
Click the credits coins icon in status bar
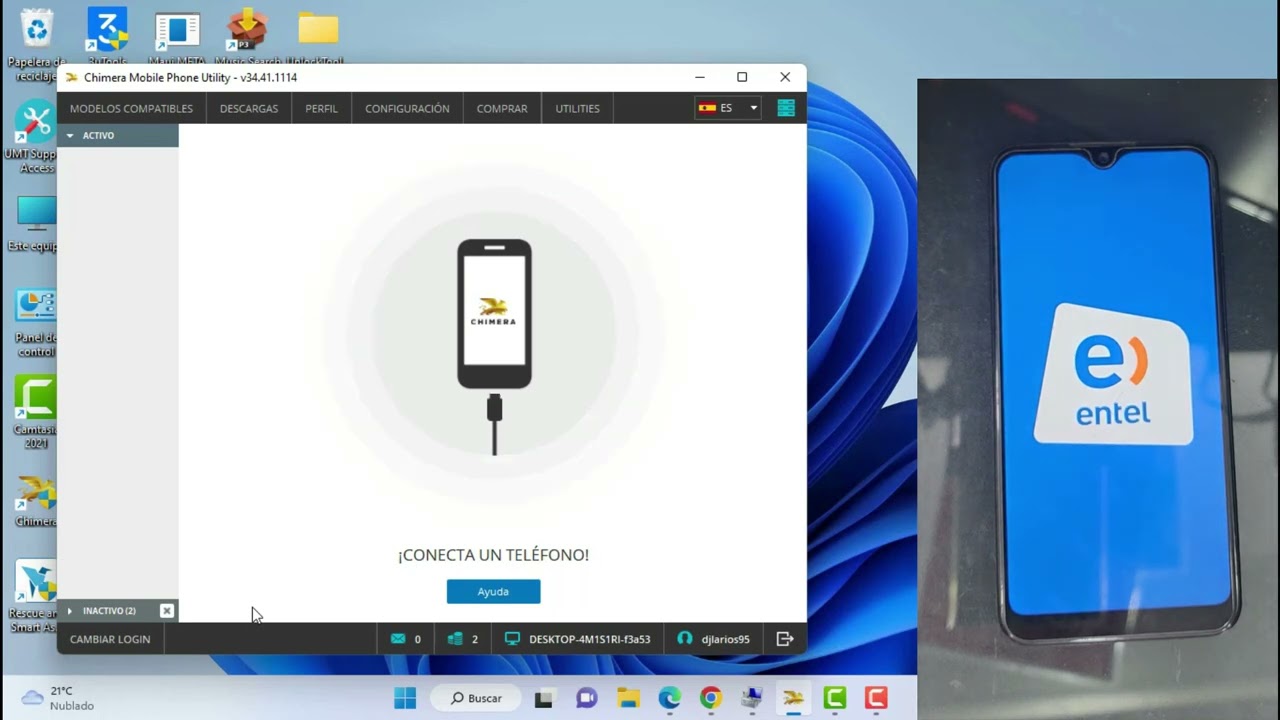pyautogui.click(x=455, y=639)
